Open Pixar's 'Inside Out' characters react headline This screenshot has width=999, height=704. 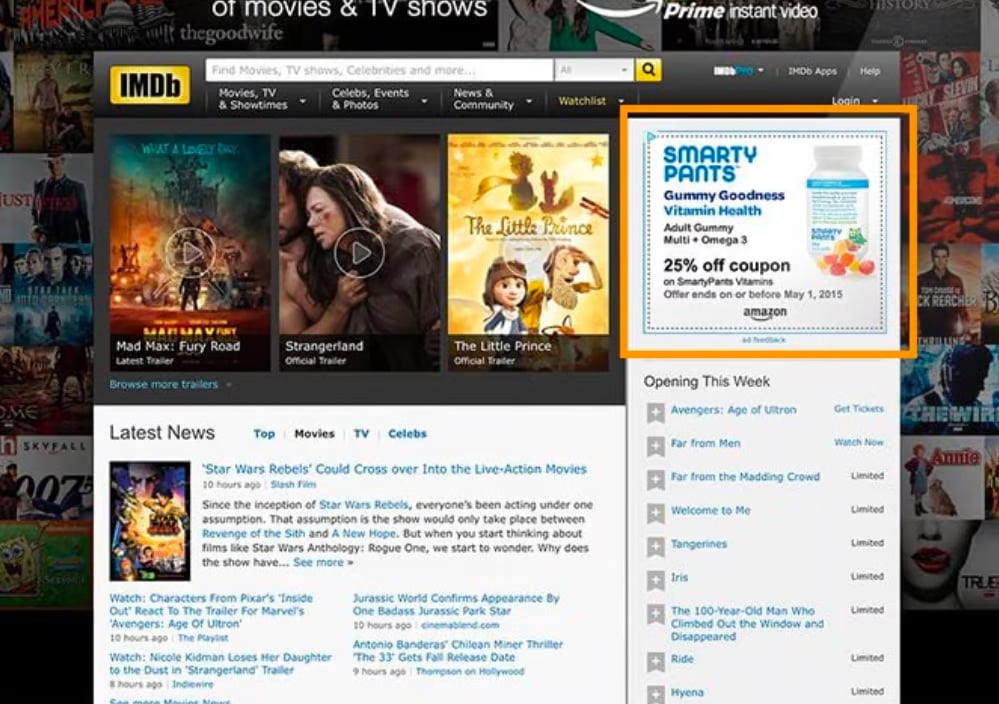pos(211,611)
